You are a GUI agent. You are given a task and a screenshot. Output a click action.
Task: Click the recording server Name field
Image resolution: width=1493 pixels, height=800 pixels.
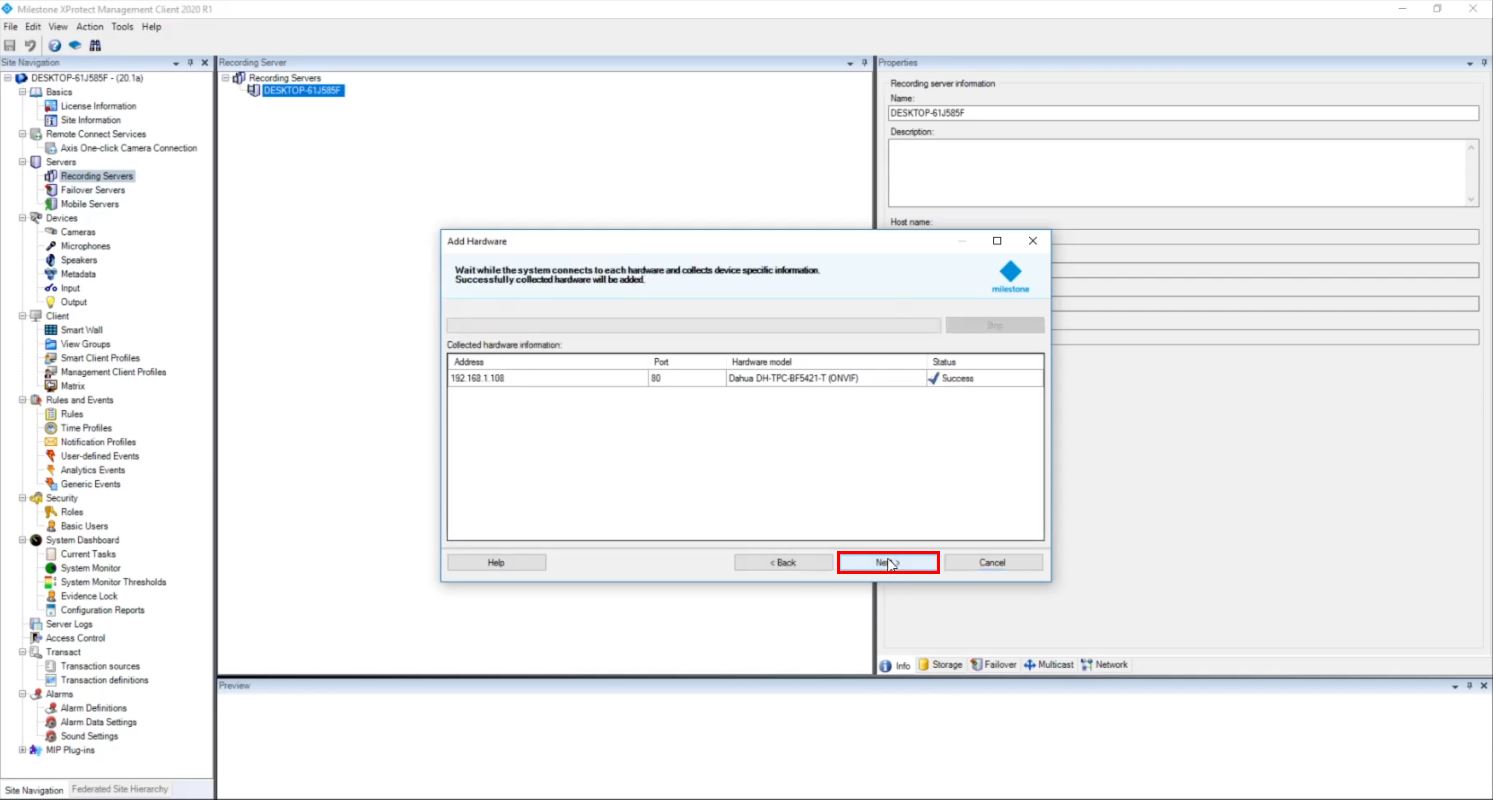(x=1183, y=113)
